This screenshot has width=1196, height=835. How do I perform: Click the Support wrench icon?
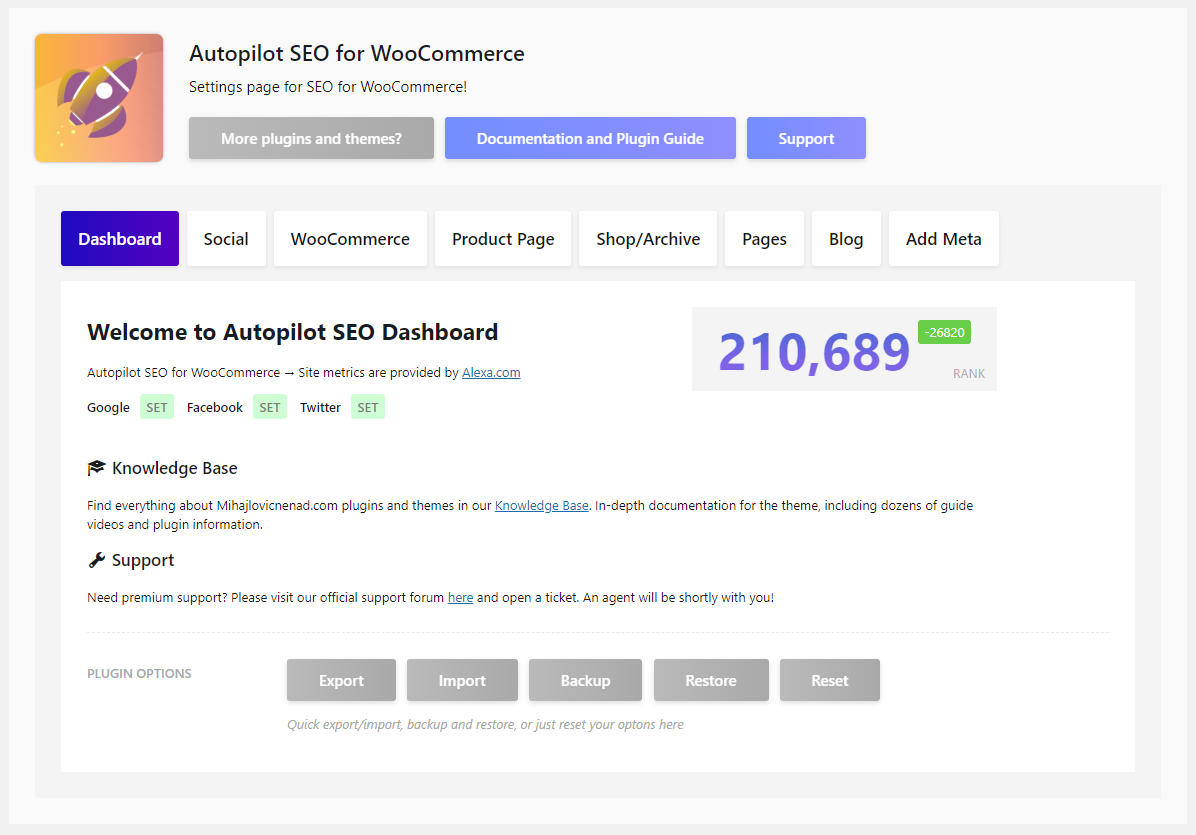96,560
